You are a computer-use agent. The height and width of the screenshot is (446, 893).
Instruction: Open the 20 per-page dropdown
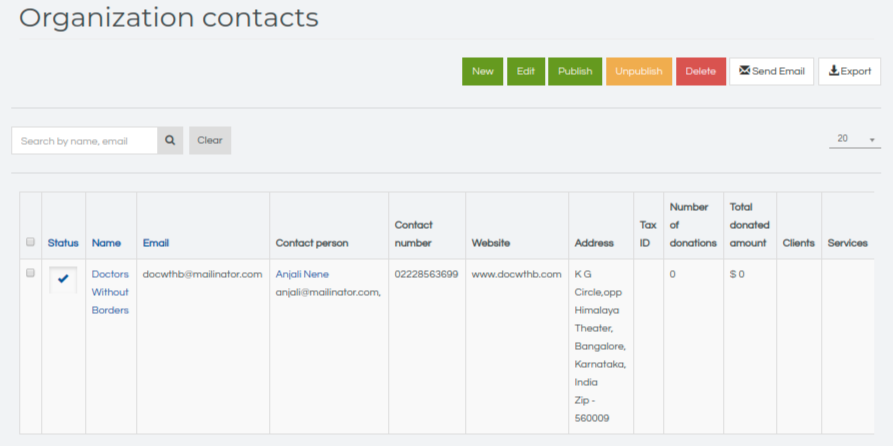(855, 139)
